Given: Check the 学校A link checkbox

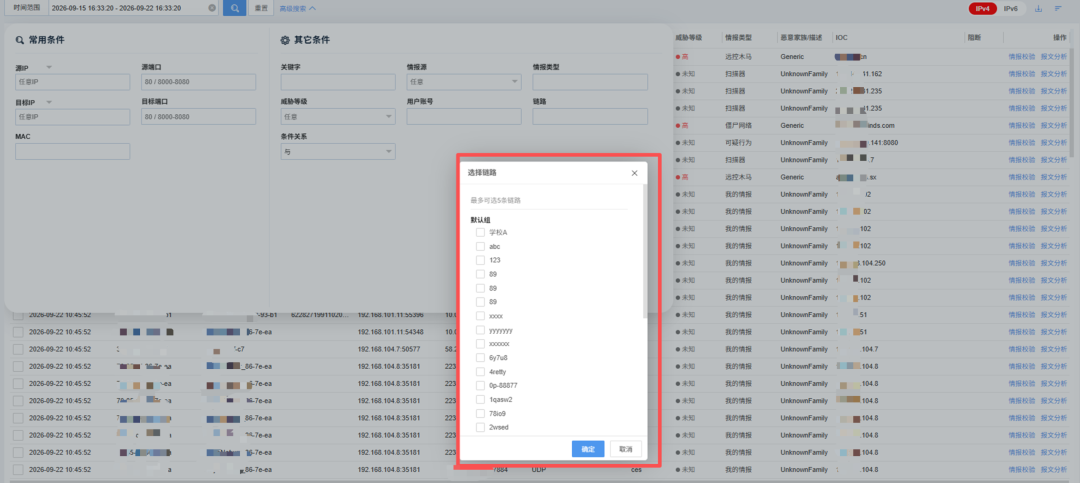Looking at the screenshot, I should click(480, 232).
